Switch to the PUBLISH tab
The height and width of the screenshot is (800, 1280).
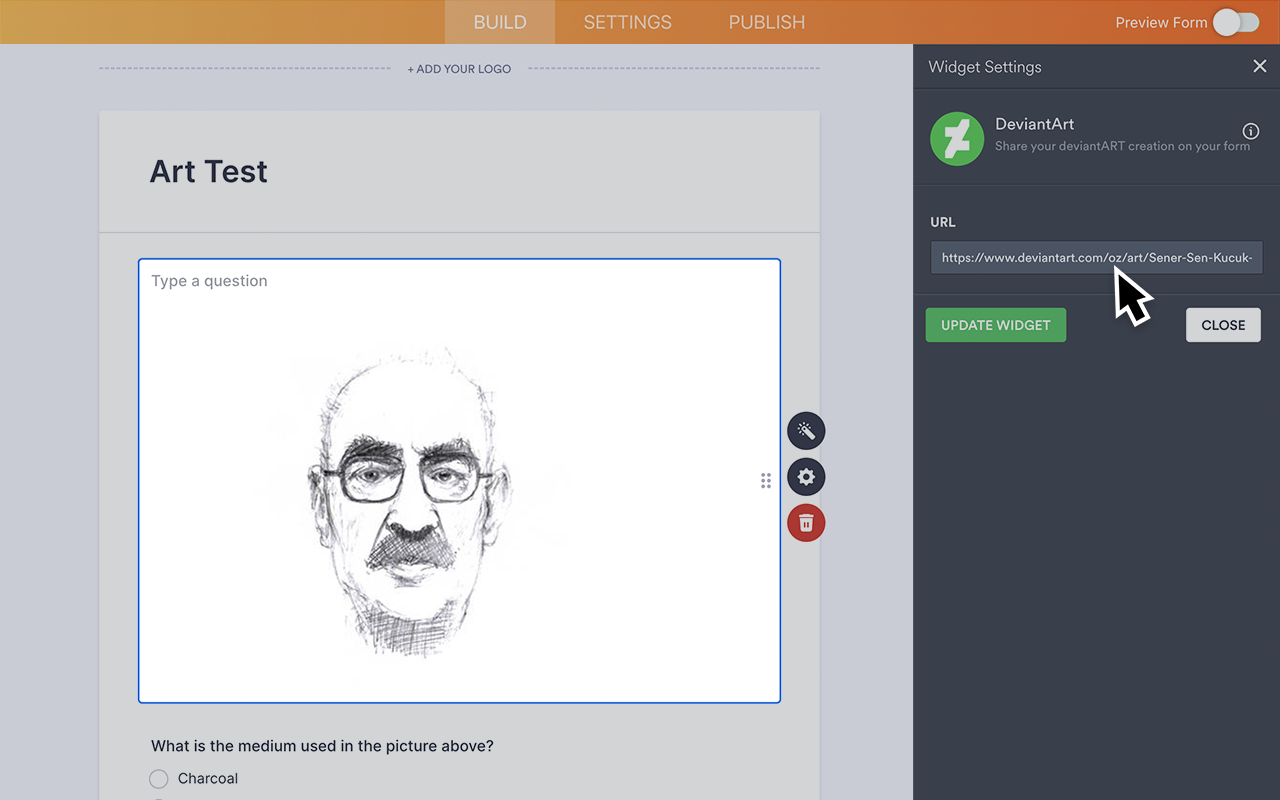click(x=766, y=22)
